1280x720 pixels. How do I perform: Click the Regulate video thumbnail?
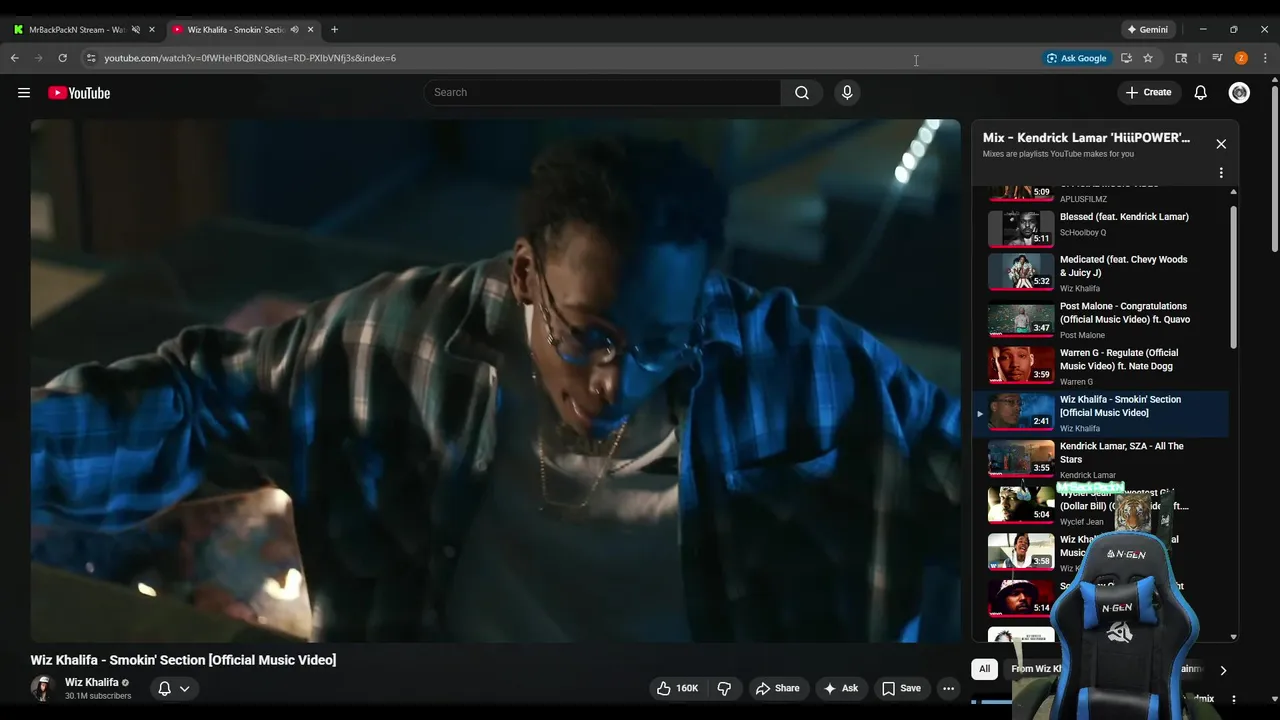pos(1021,366)
